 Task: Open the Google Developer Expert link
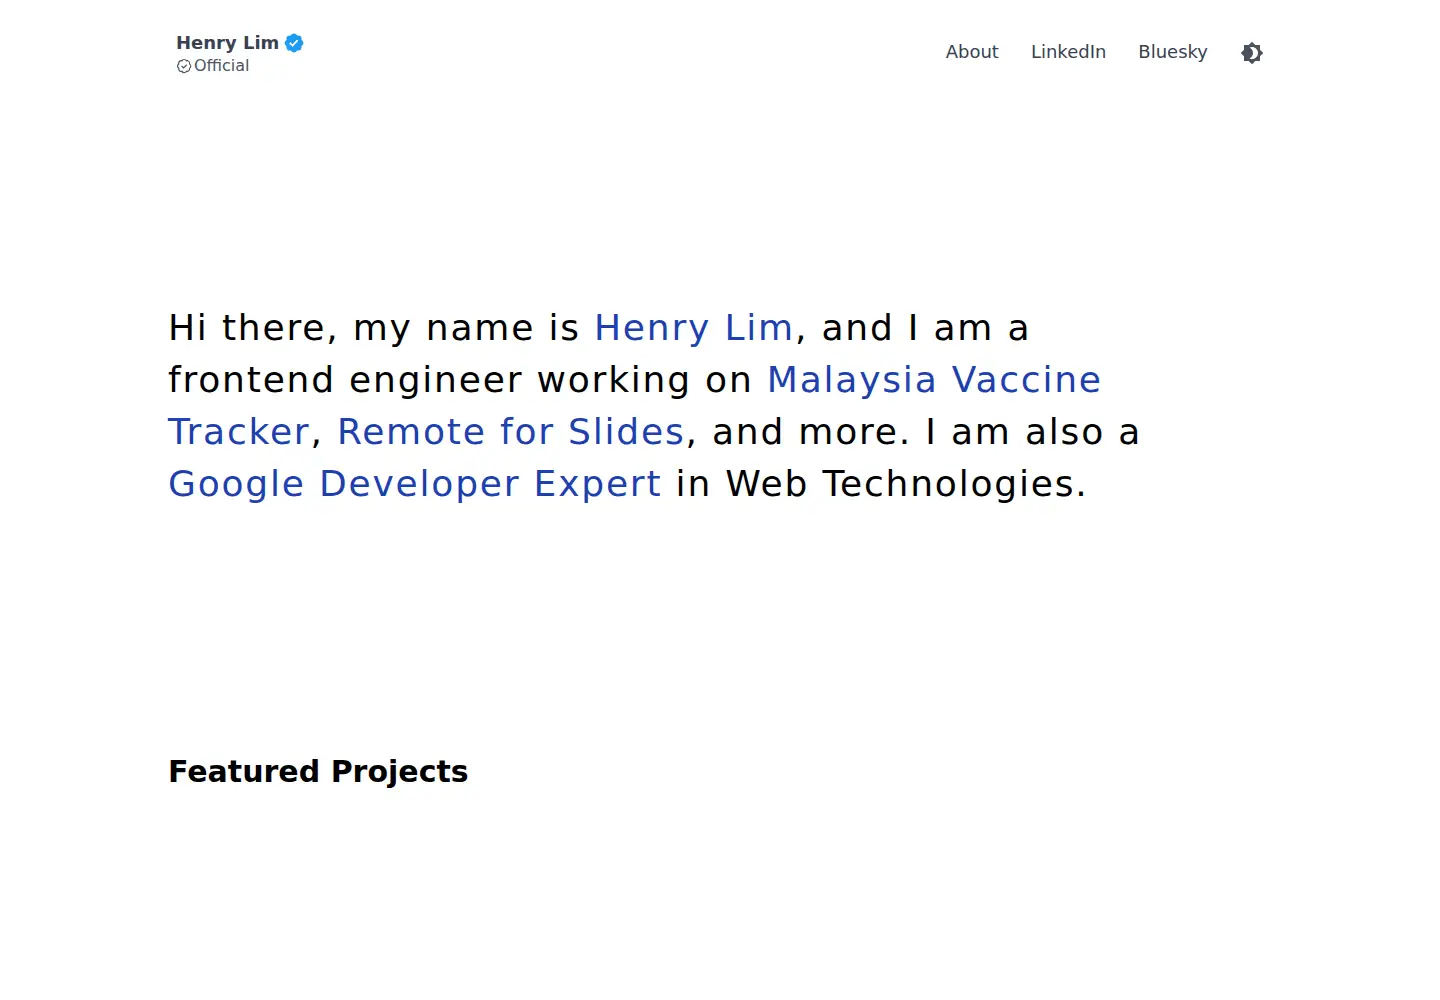tap(415, 484)
